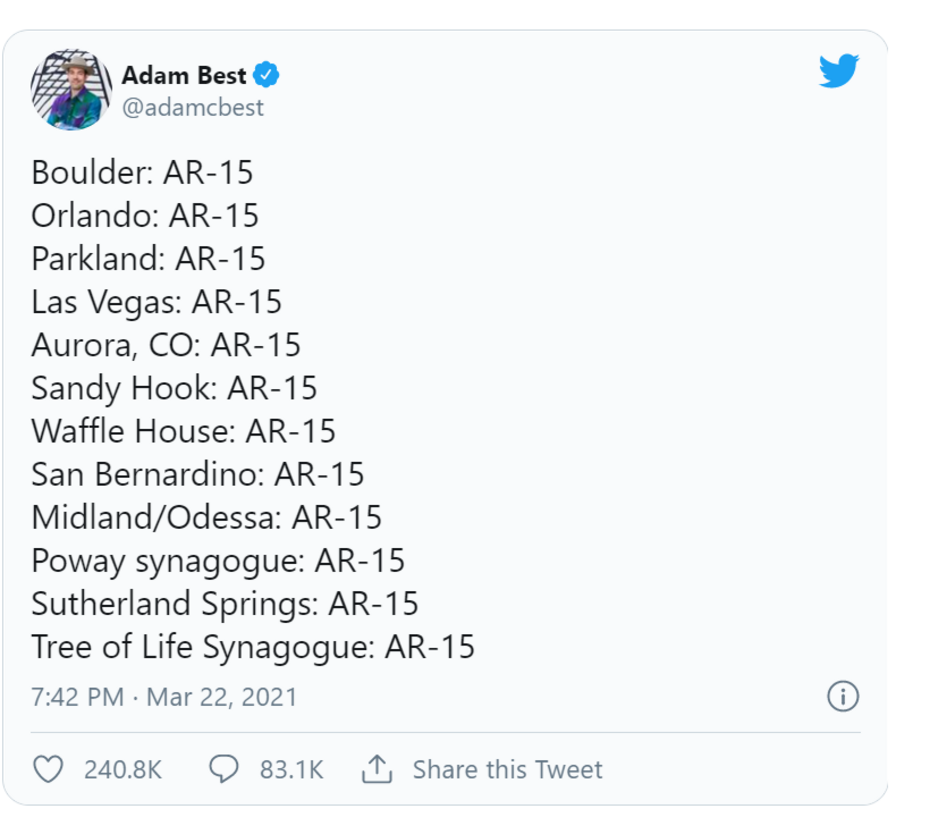Click the Sandy Hook: AR-15 line
930x834 pixels.
174,387
